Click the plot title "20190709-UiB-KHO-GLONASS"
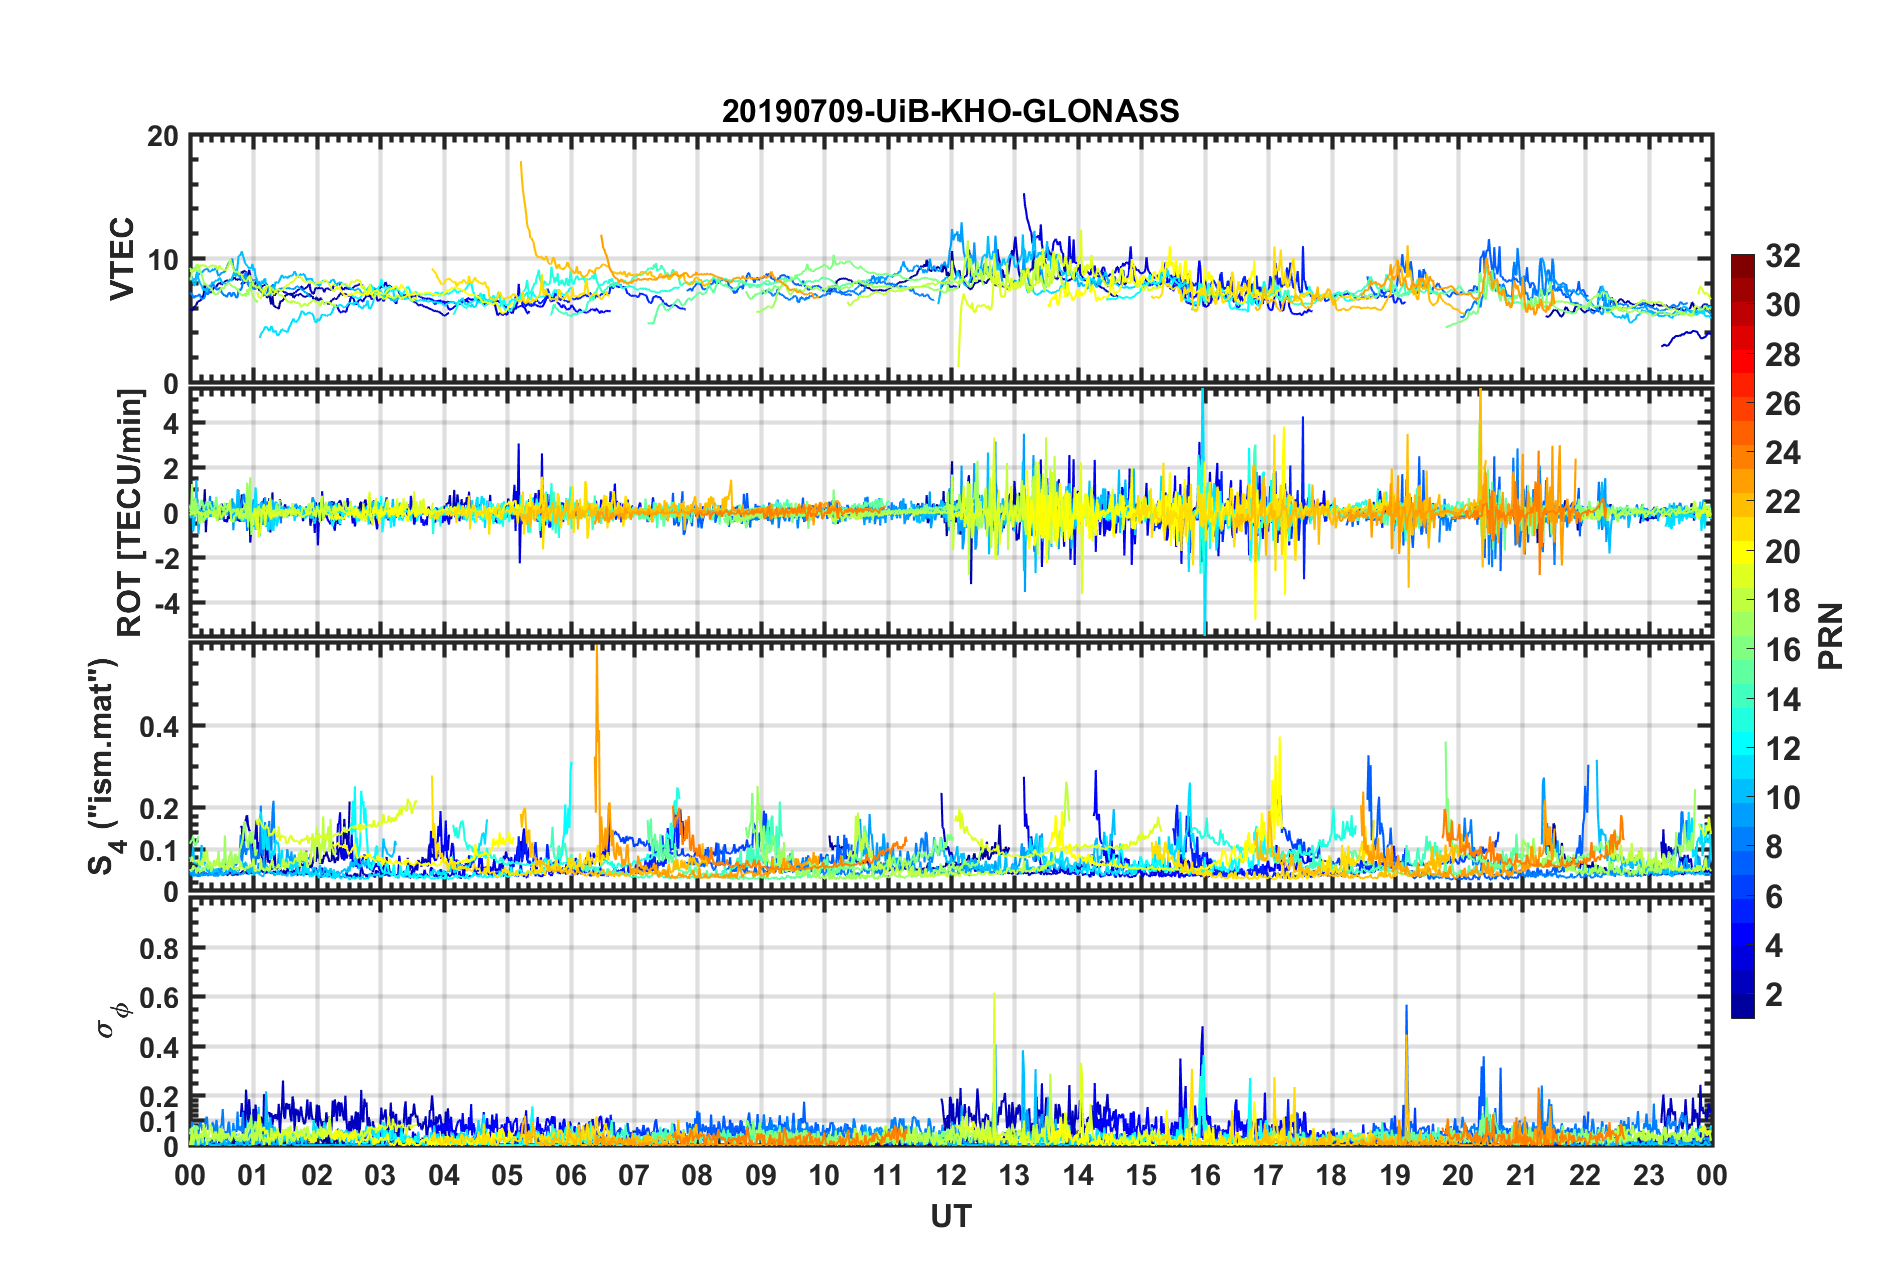1902x1272 pixels. [x=950, y=110]
